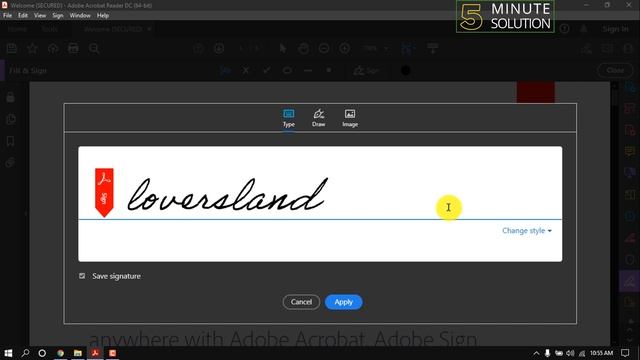Open the Help menu
The width and height of the screenshot is (640, 360).
[x=103, y=16]
